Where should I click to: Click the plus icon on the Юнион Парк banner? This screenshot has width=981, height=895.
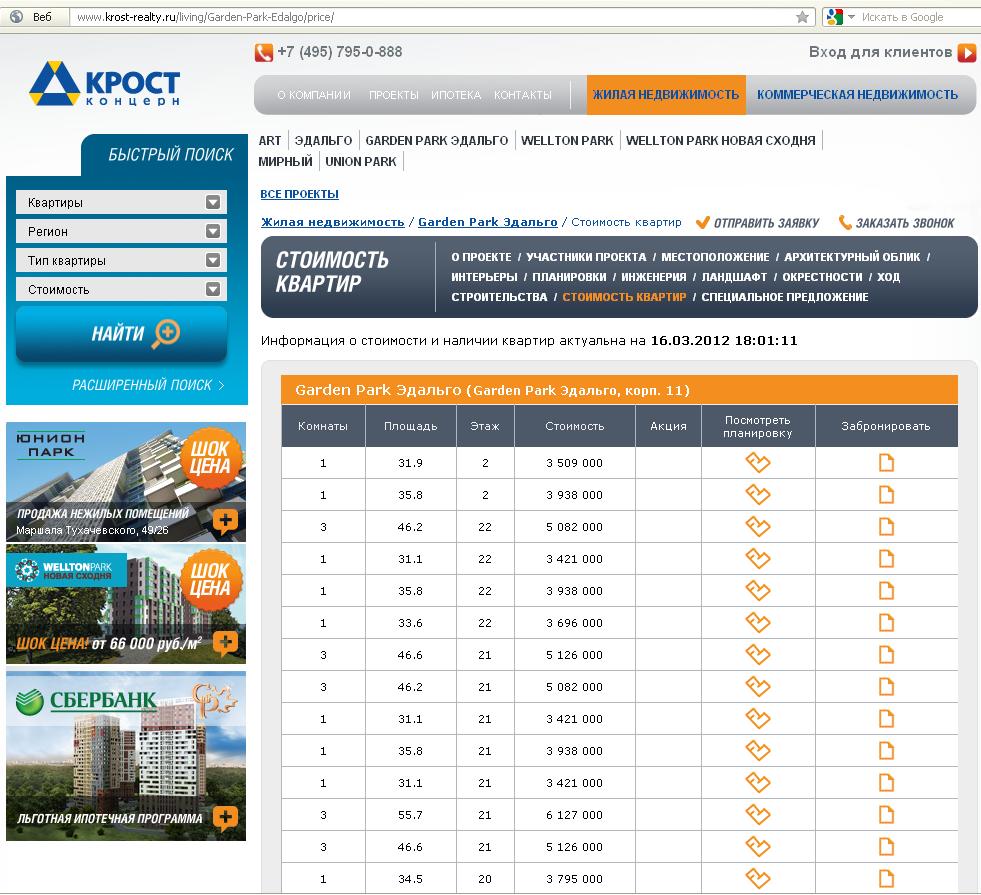[225, 520]
